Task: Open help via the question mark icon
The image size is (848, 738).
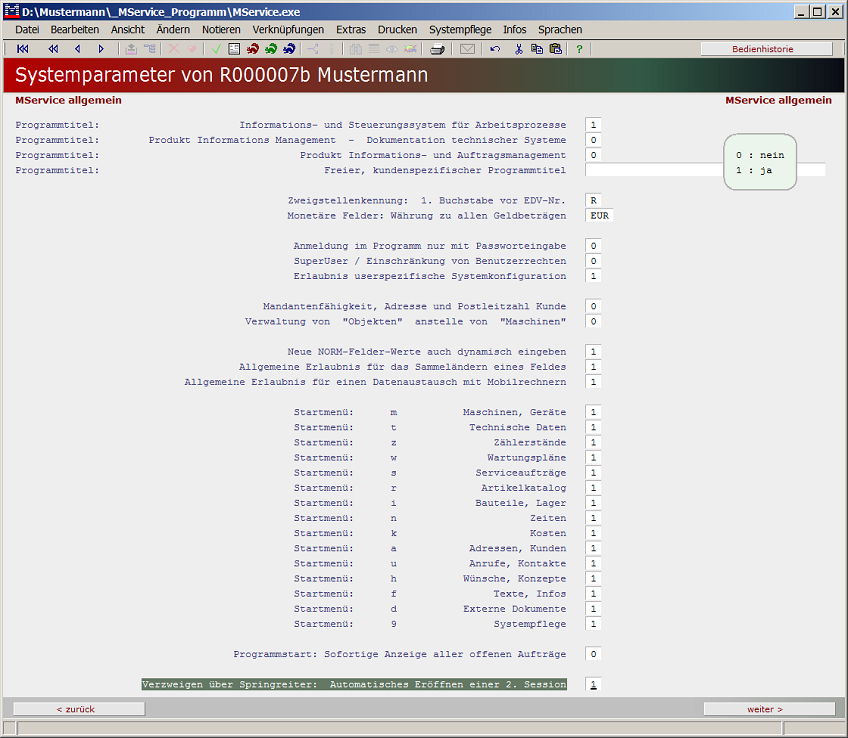Action: click(579, 47)
